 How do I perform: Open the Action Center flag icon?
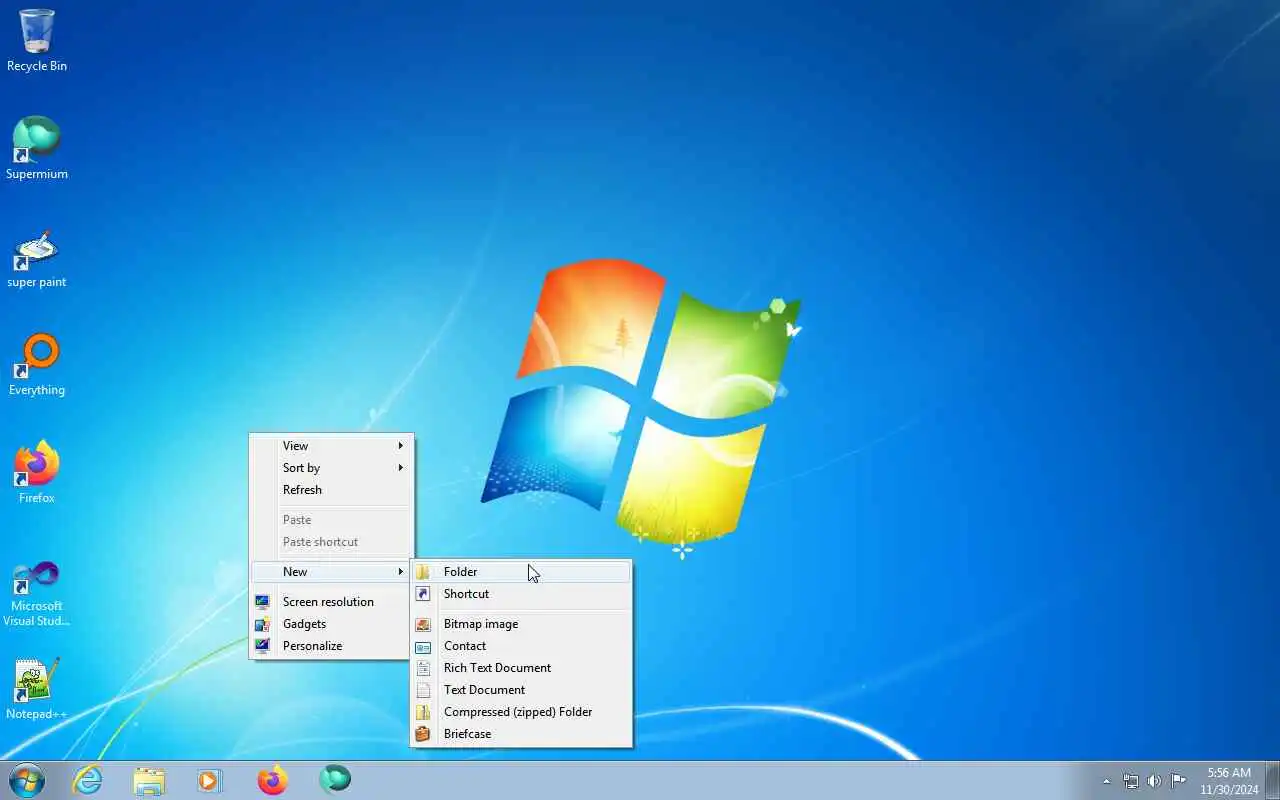pos(1179,781)
